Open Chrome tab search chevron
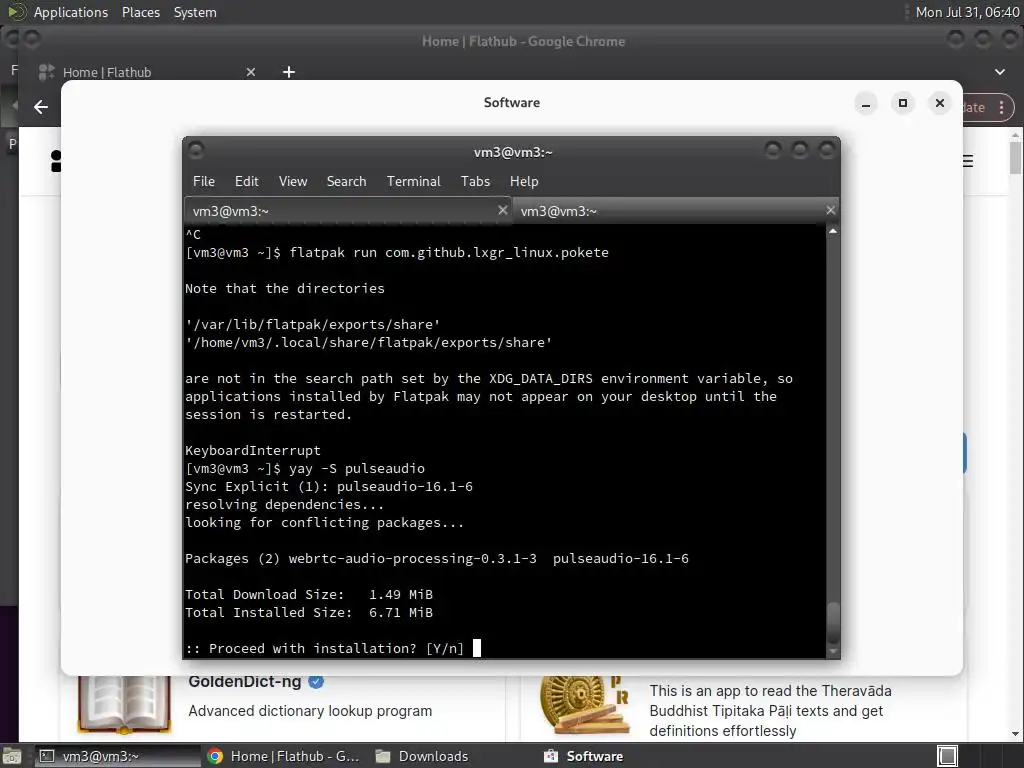 click(1000, 72)
